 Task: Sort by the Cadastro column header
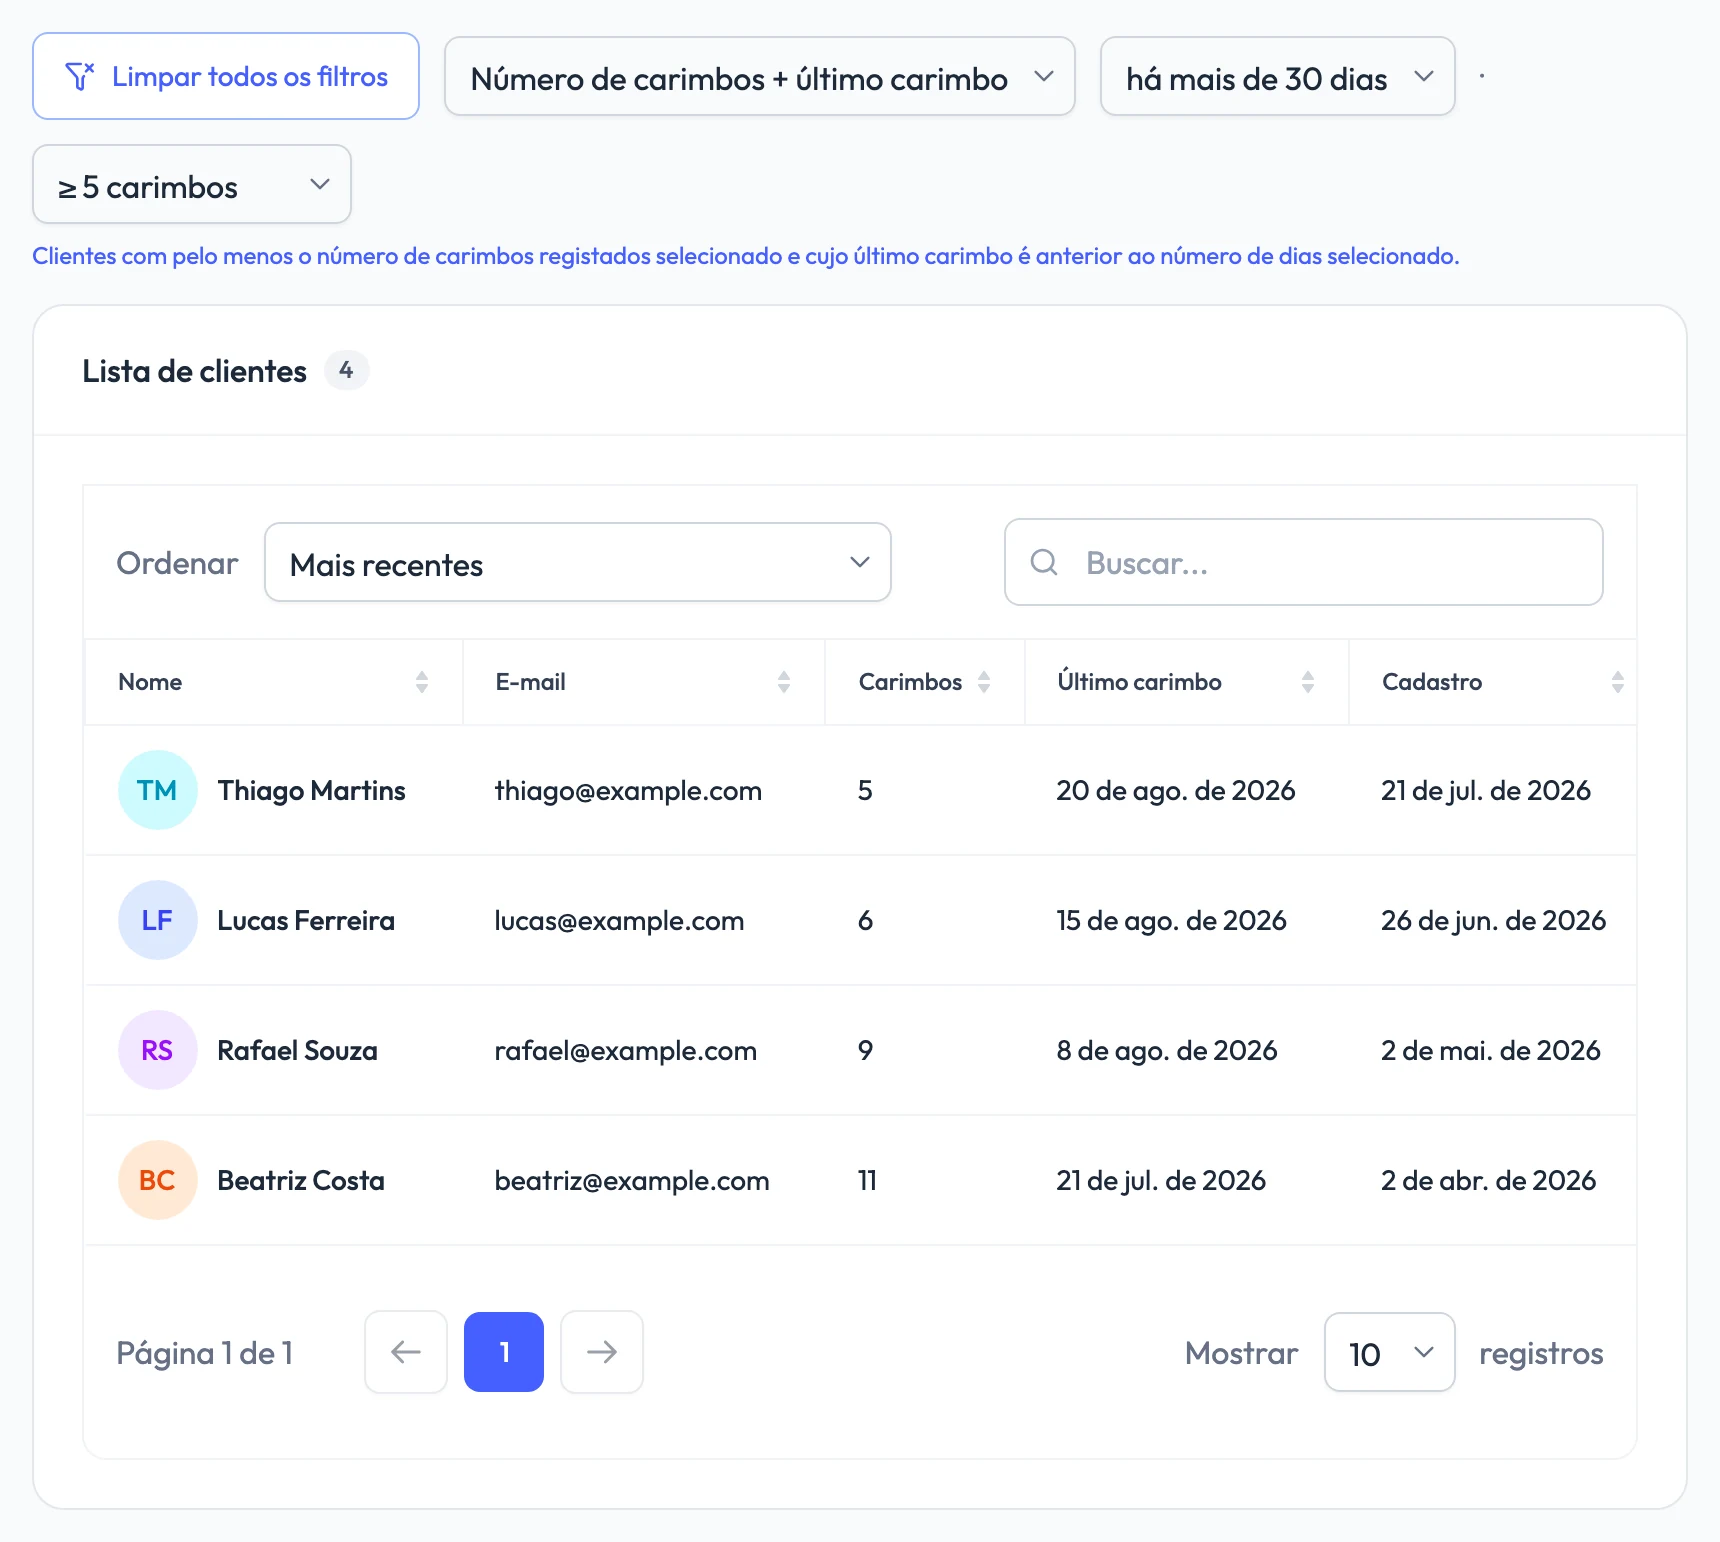(1493, 682)
